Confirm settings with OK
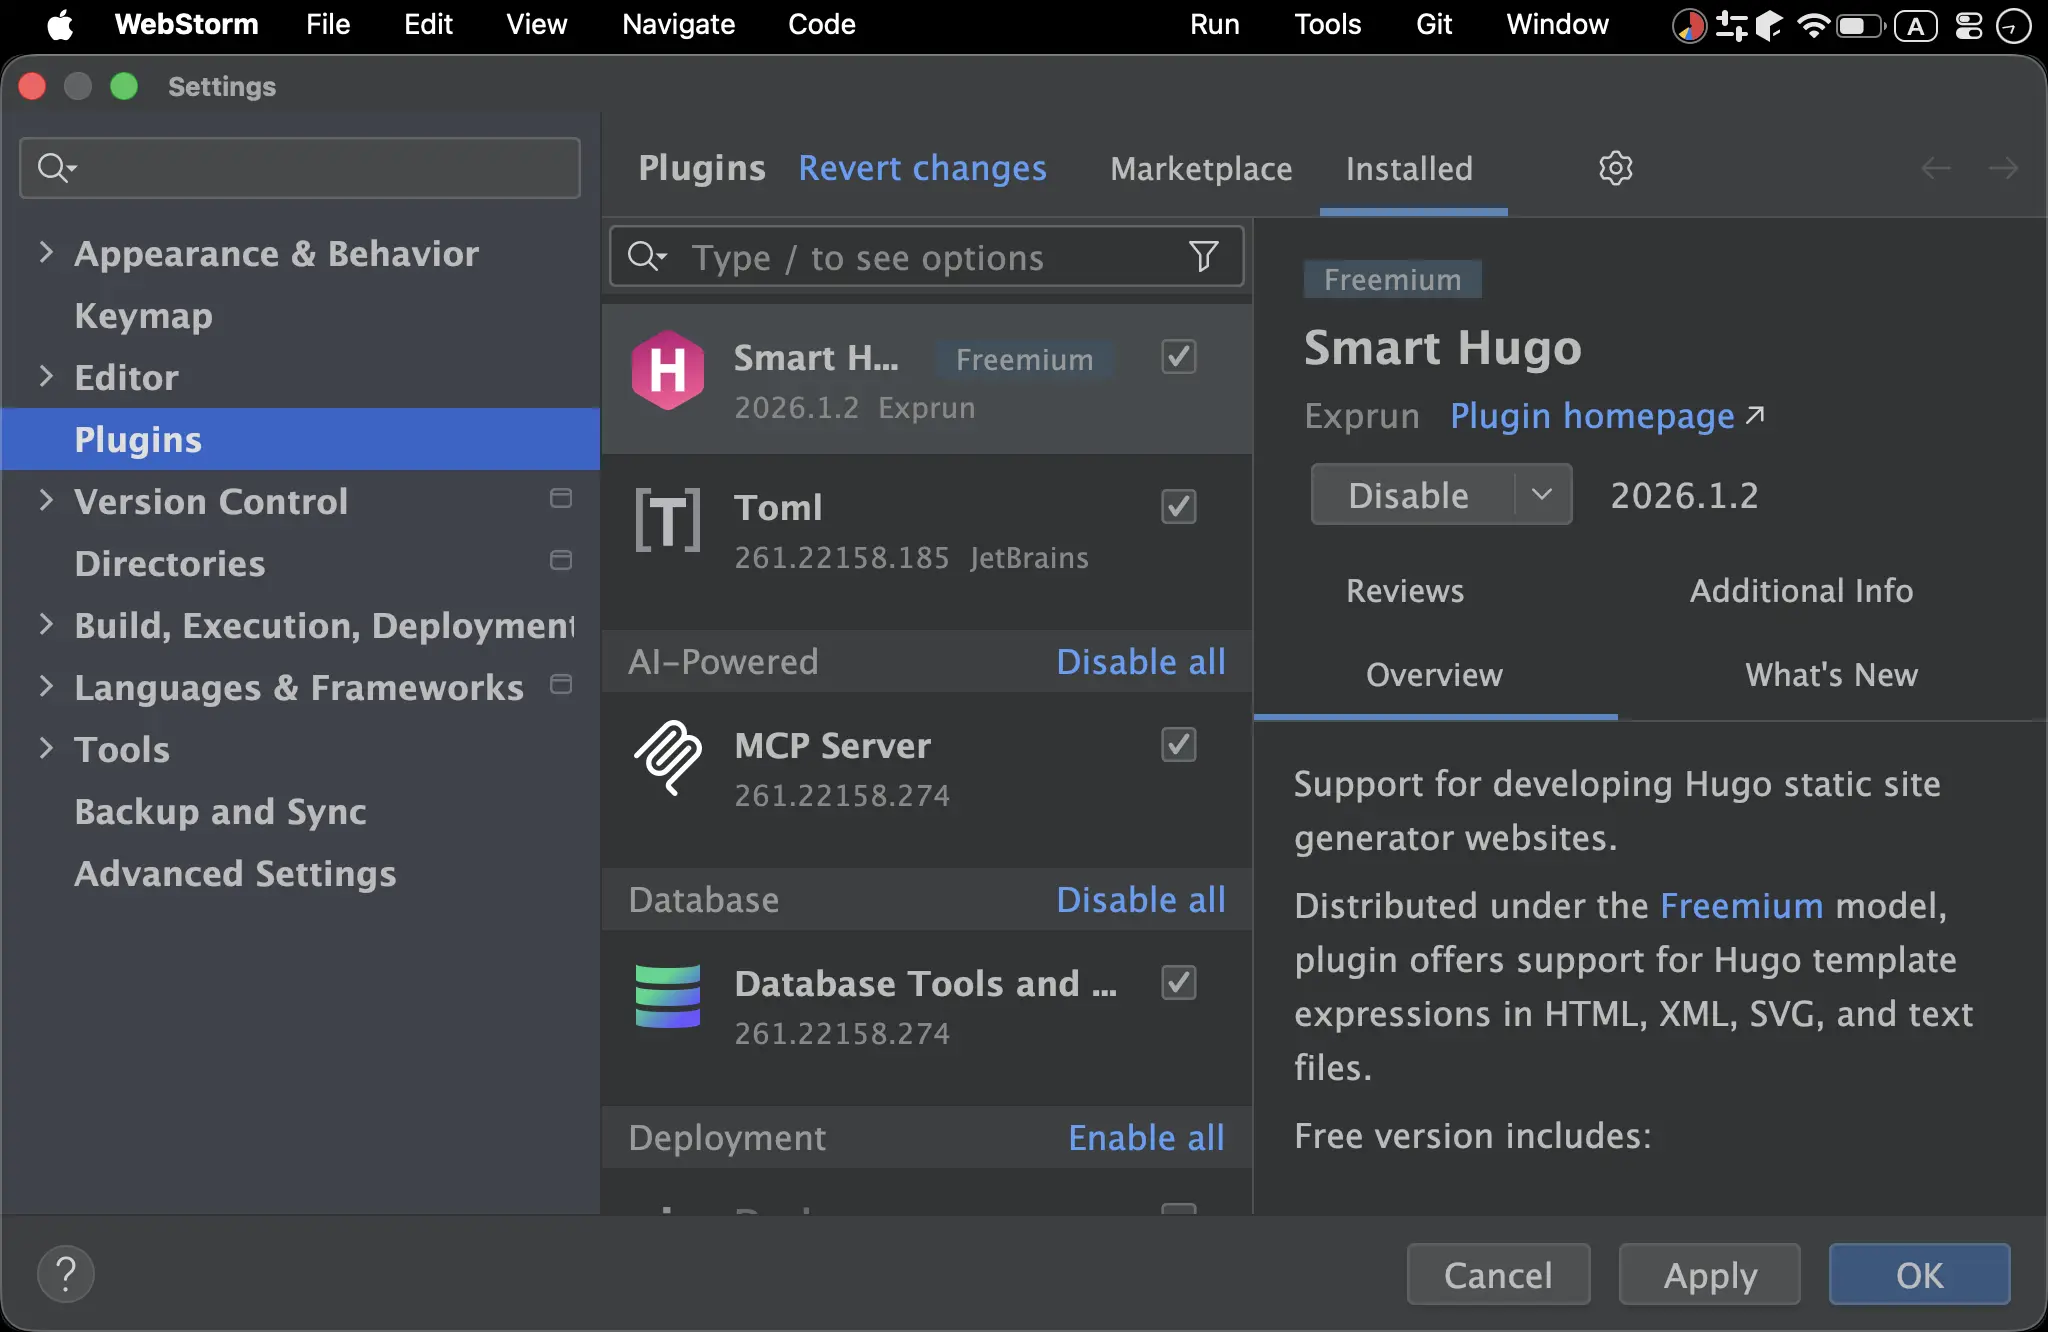2048x1332 pixels. (1920, 1274)
